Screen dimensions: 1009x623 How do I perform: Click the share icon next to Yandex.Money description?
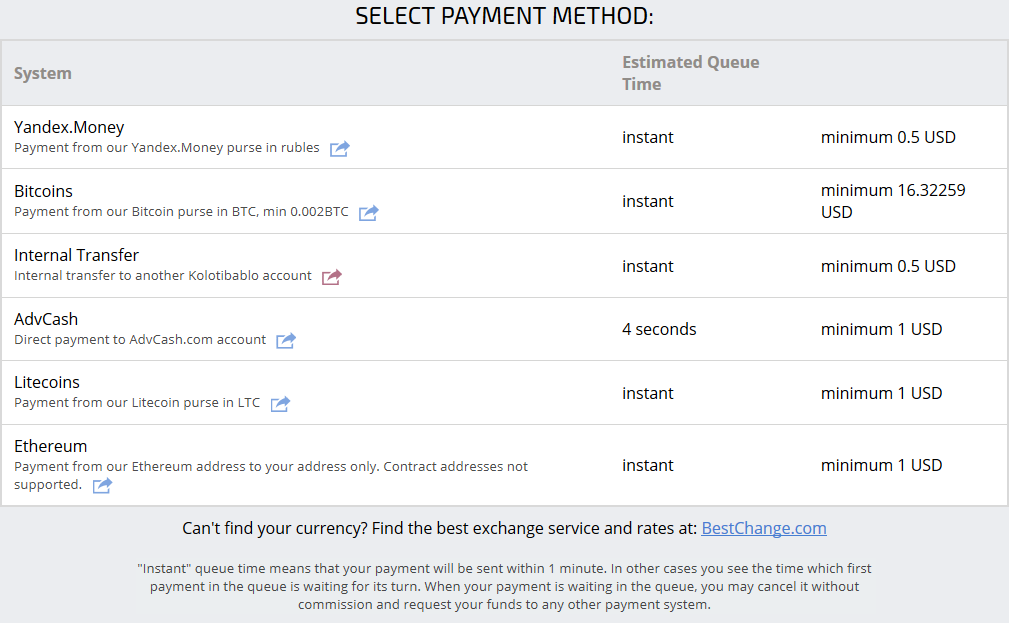(340, 149)
